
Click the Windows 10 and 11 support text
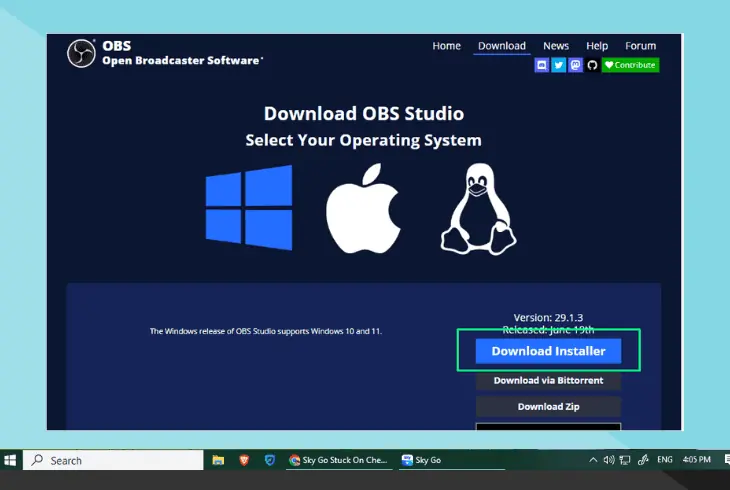[x=266, y=331]
